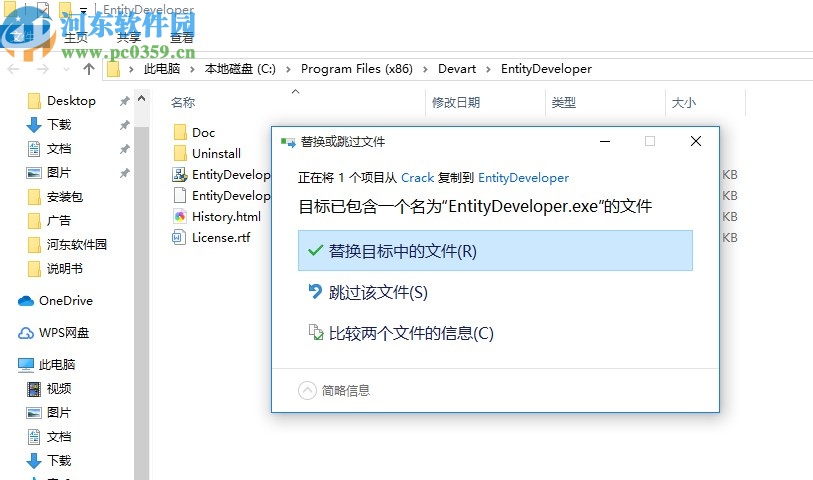Click navigation pane scrollbar track
This screenshot has width=813, height=480.
(142, 301)
